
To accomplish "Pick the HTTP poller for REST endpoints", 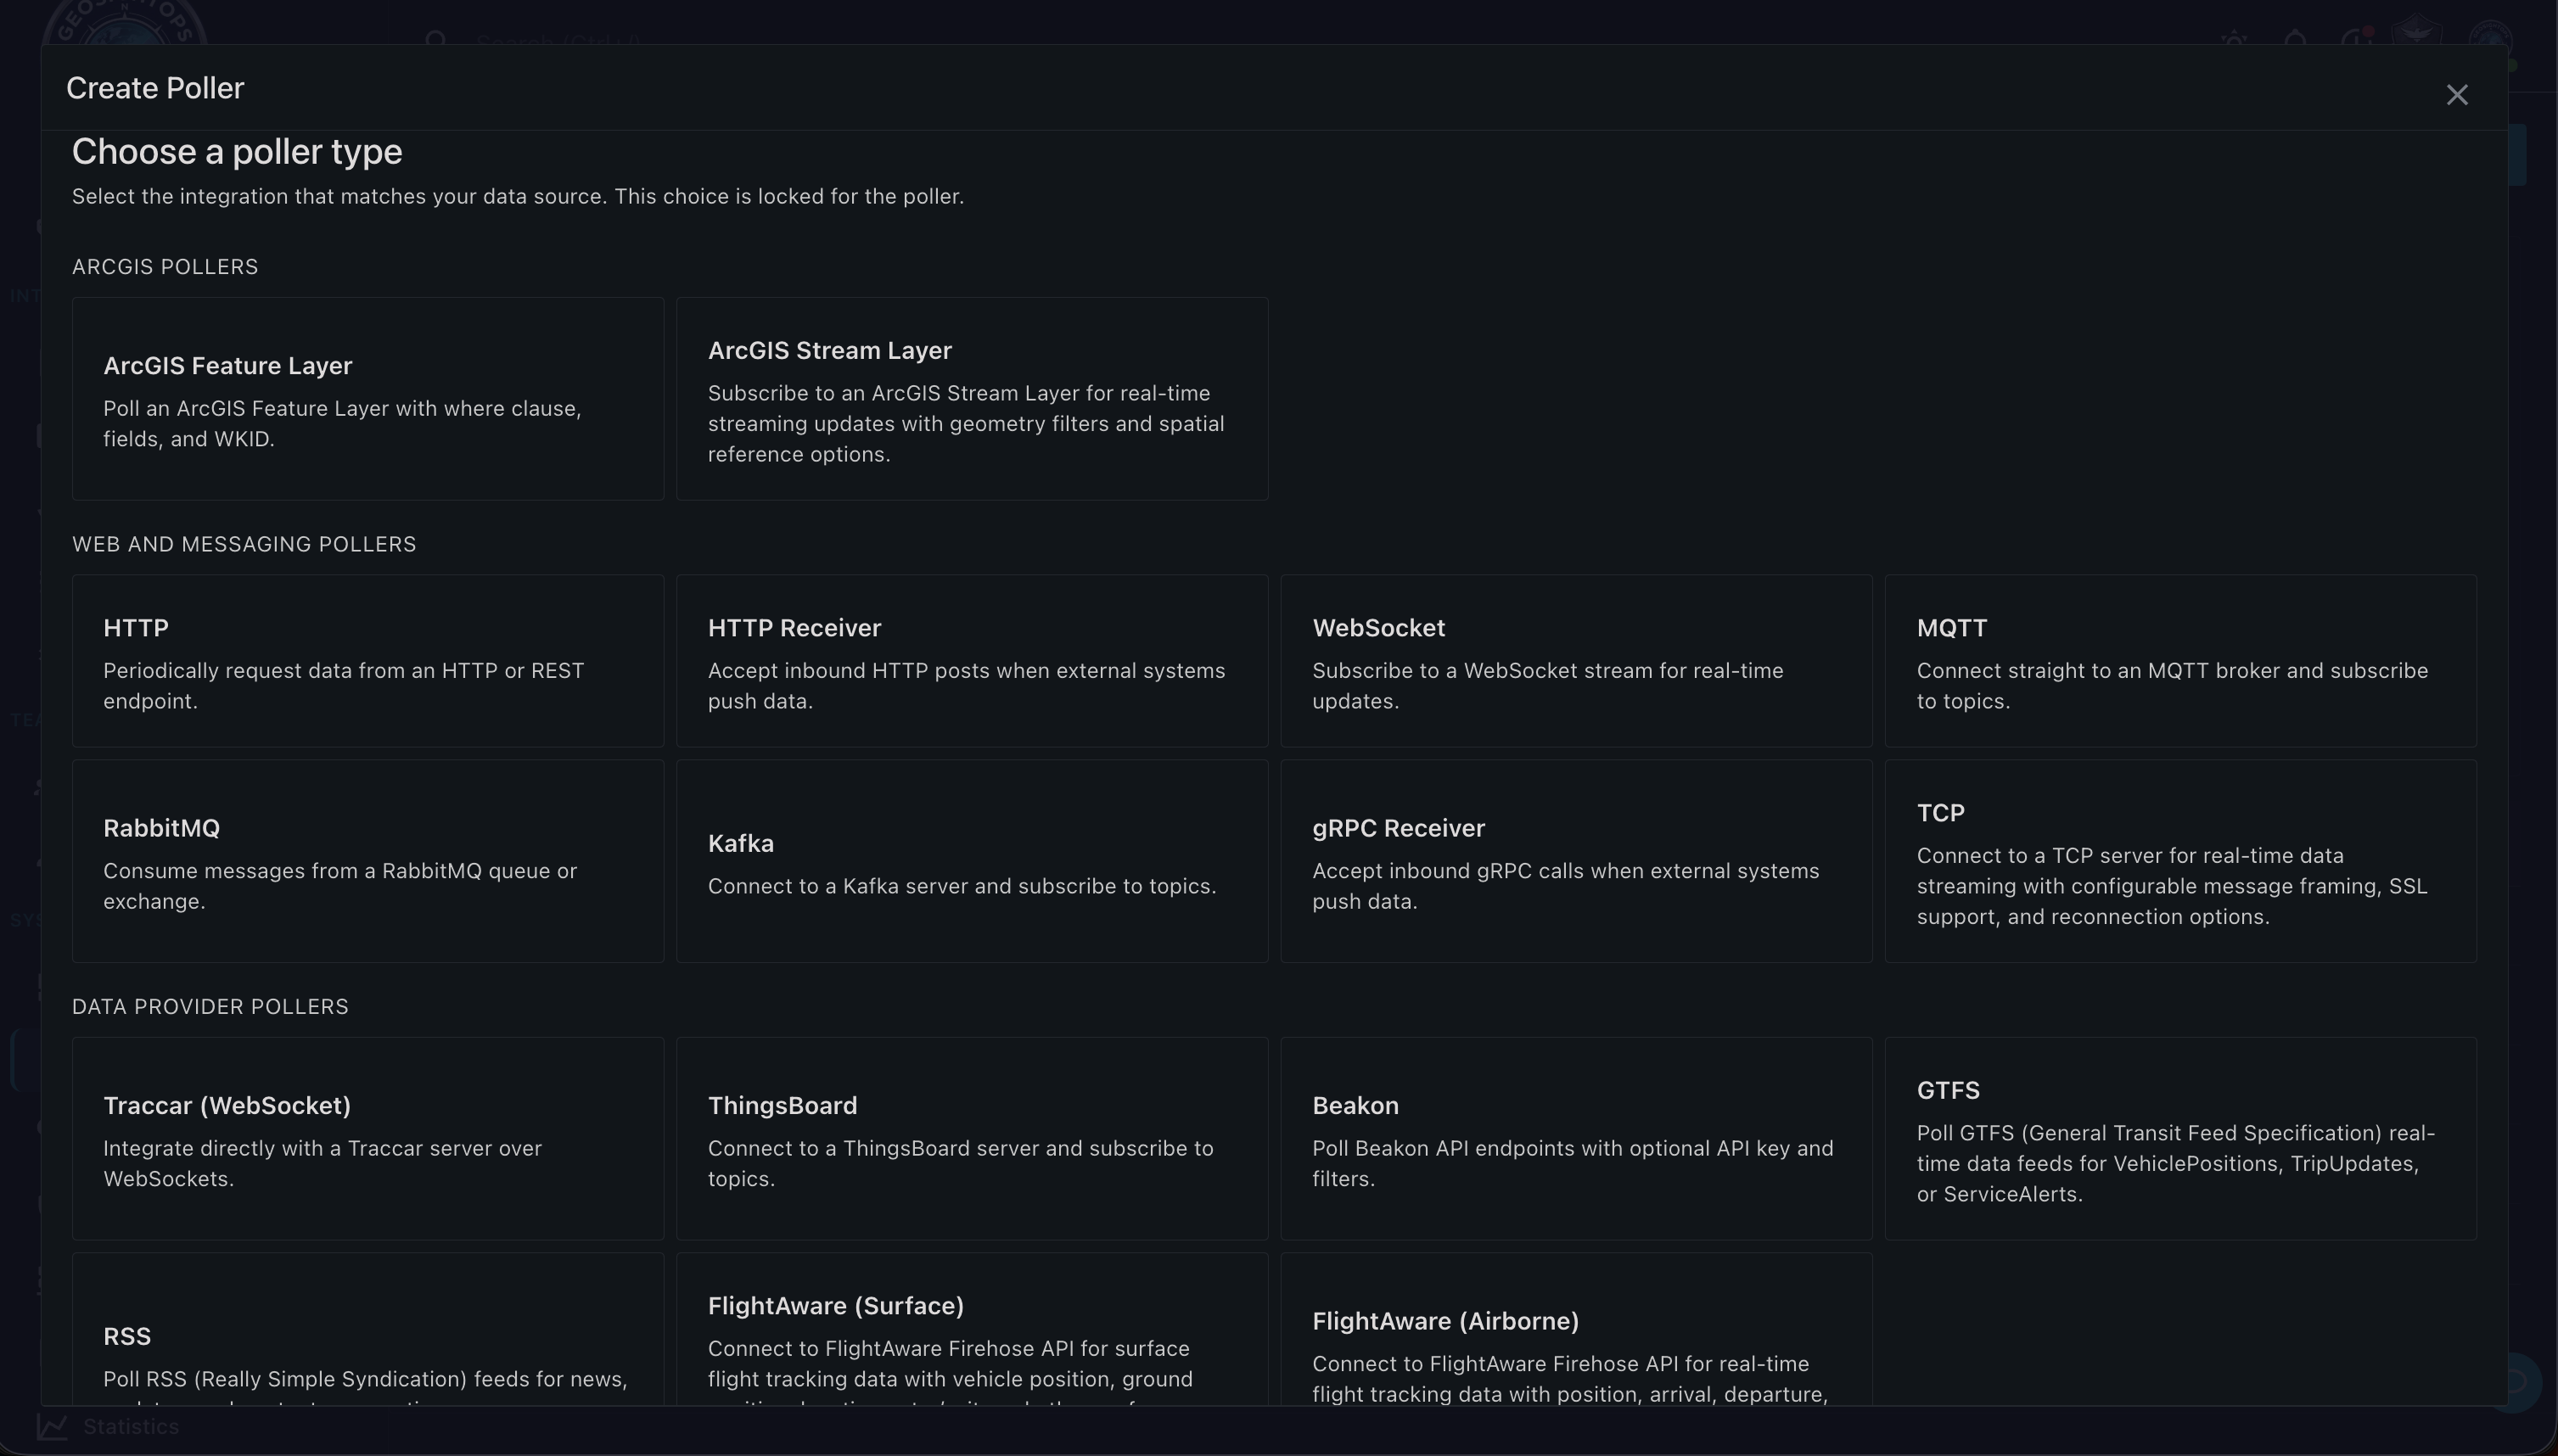I will (368, 661).
